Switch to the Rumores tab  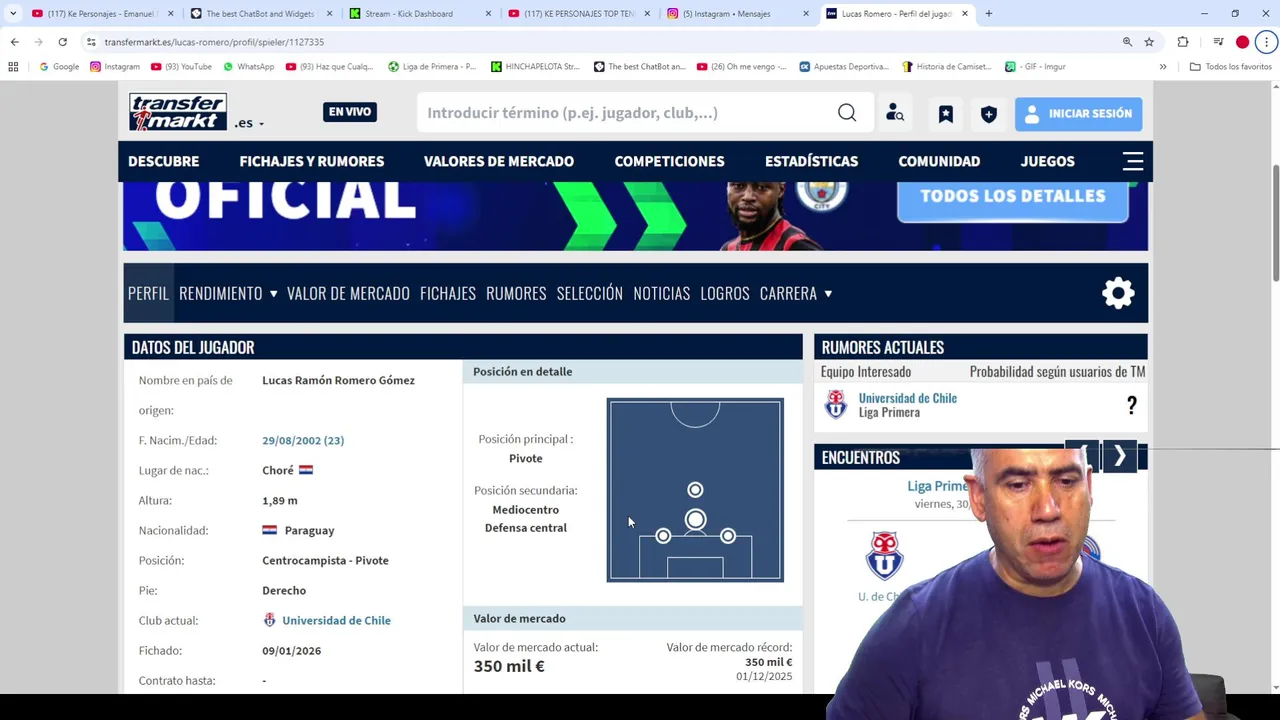click(x=516, y=293)
